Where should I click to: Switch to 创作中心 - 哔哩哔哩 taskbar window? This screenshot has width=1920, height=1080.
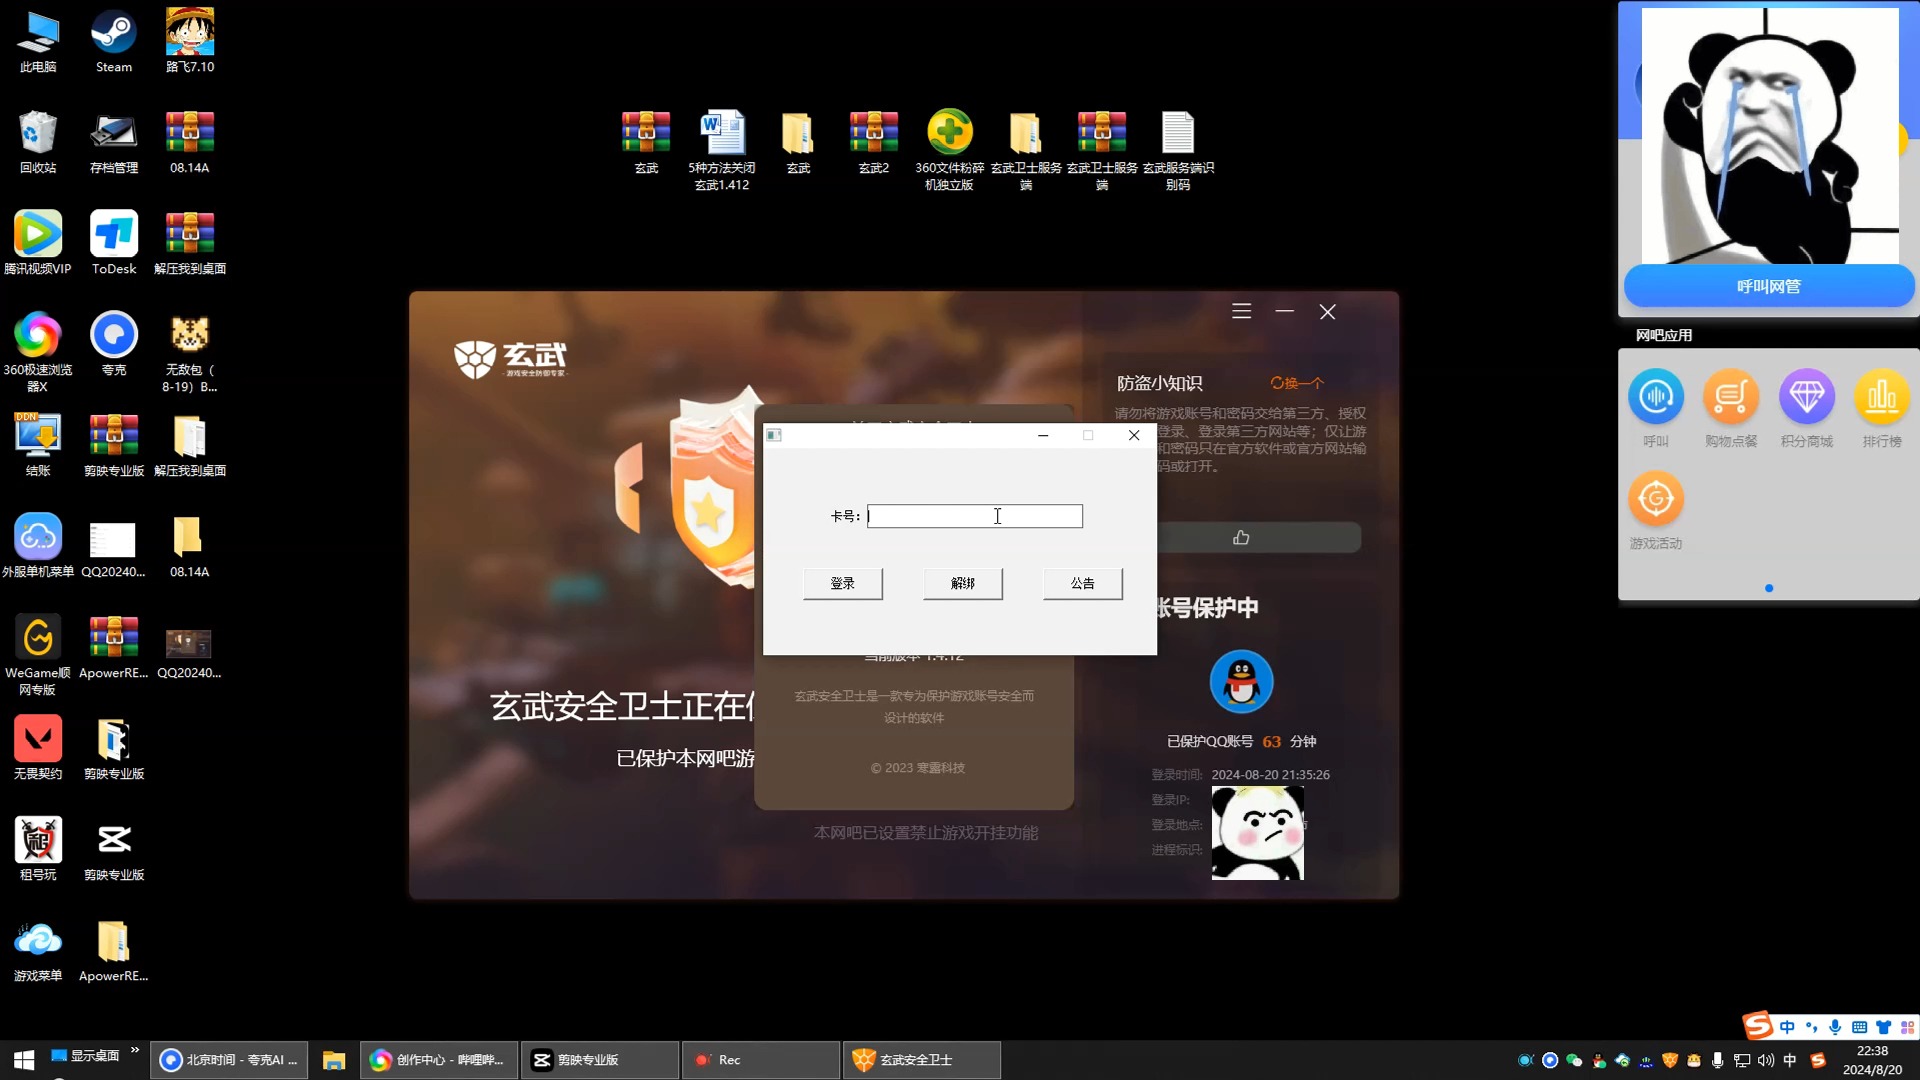pos(440,1060)
